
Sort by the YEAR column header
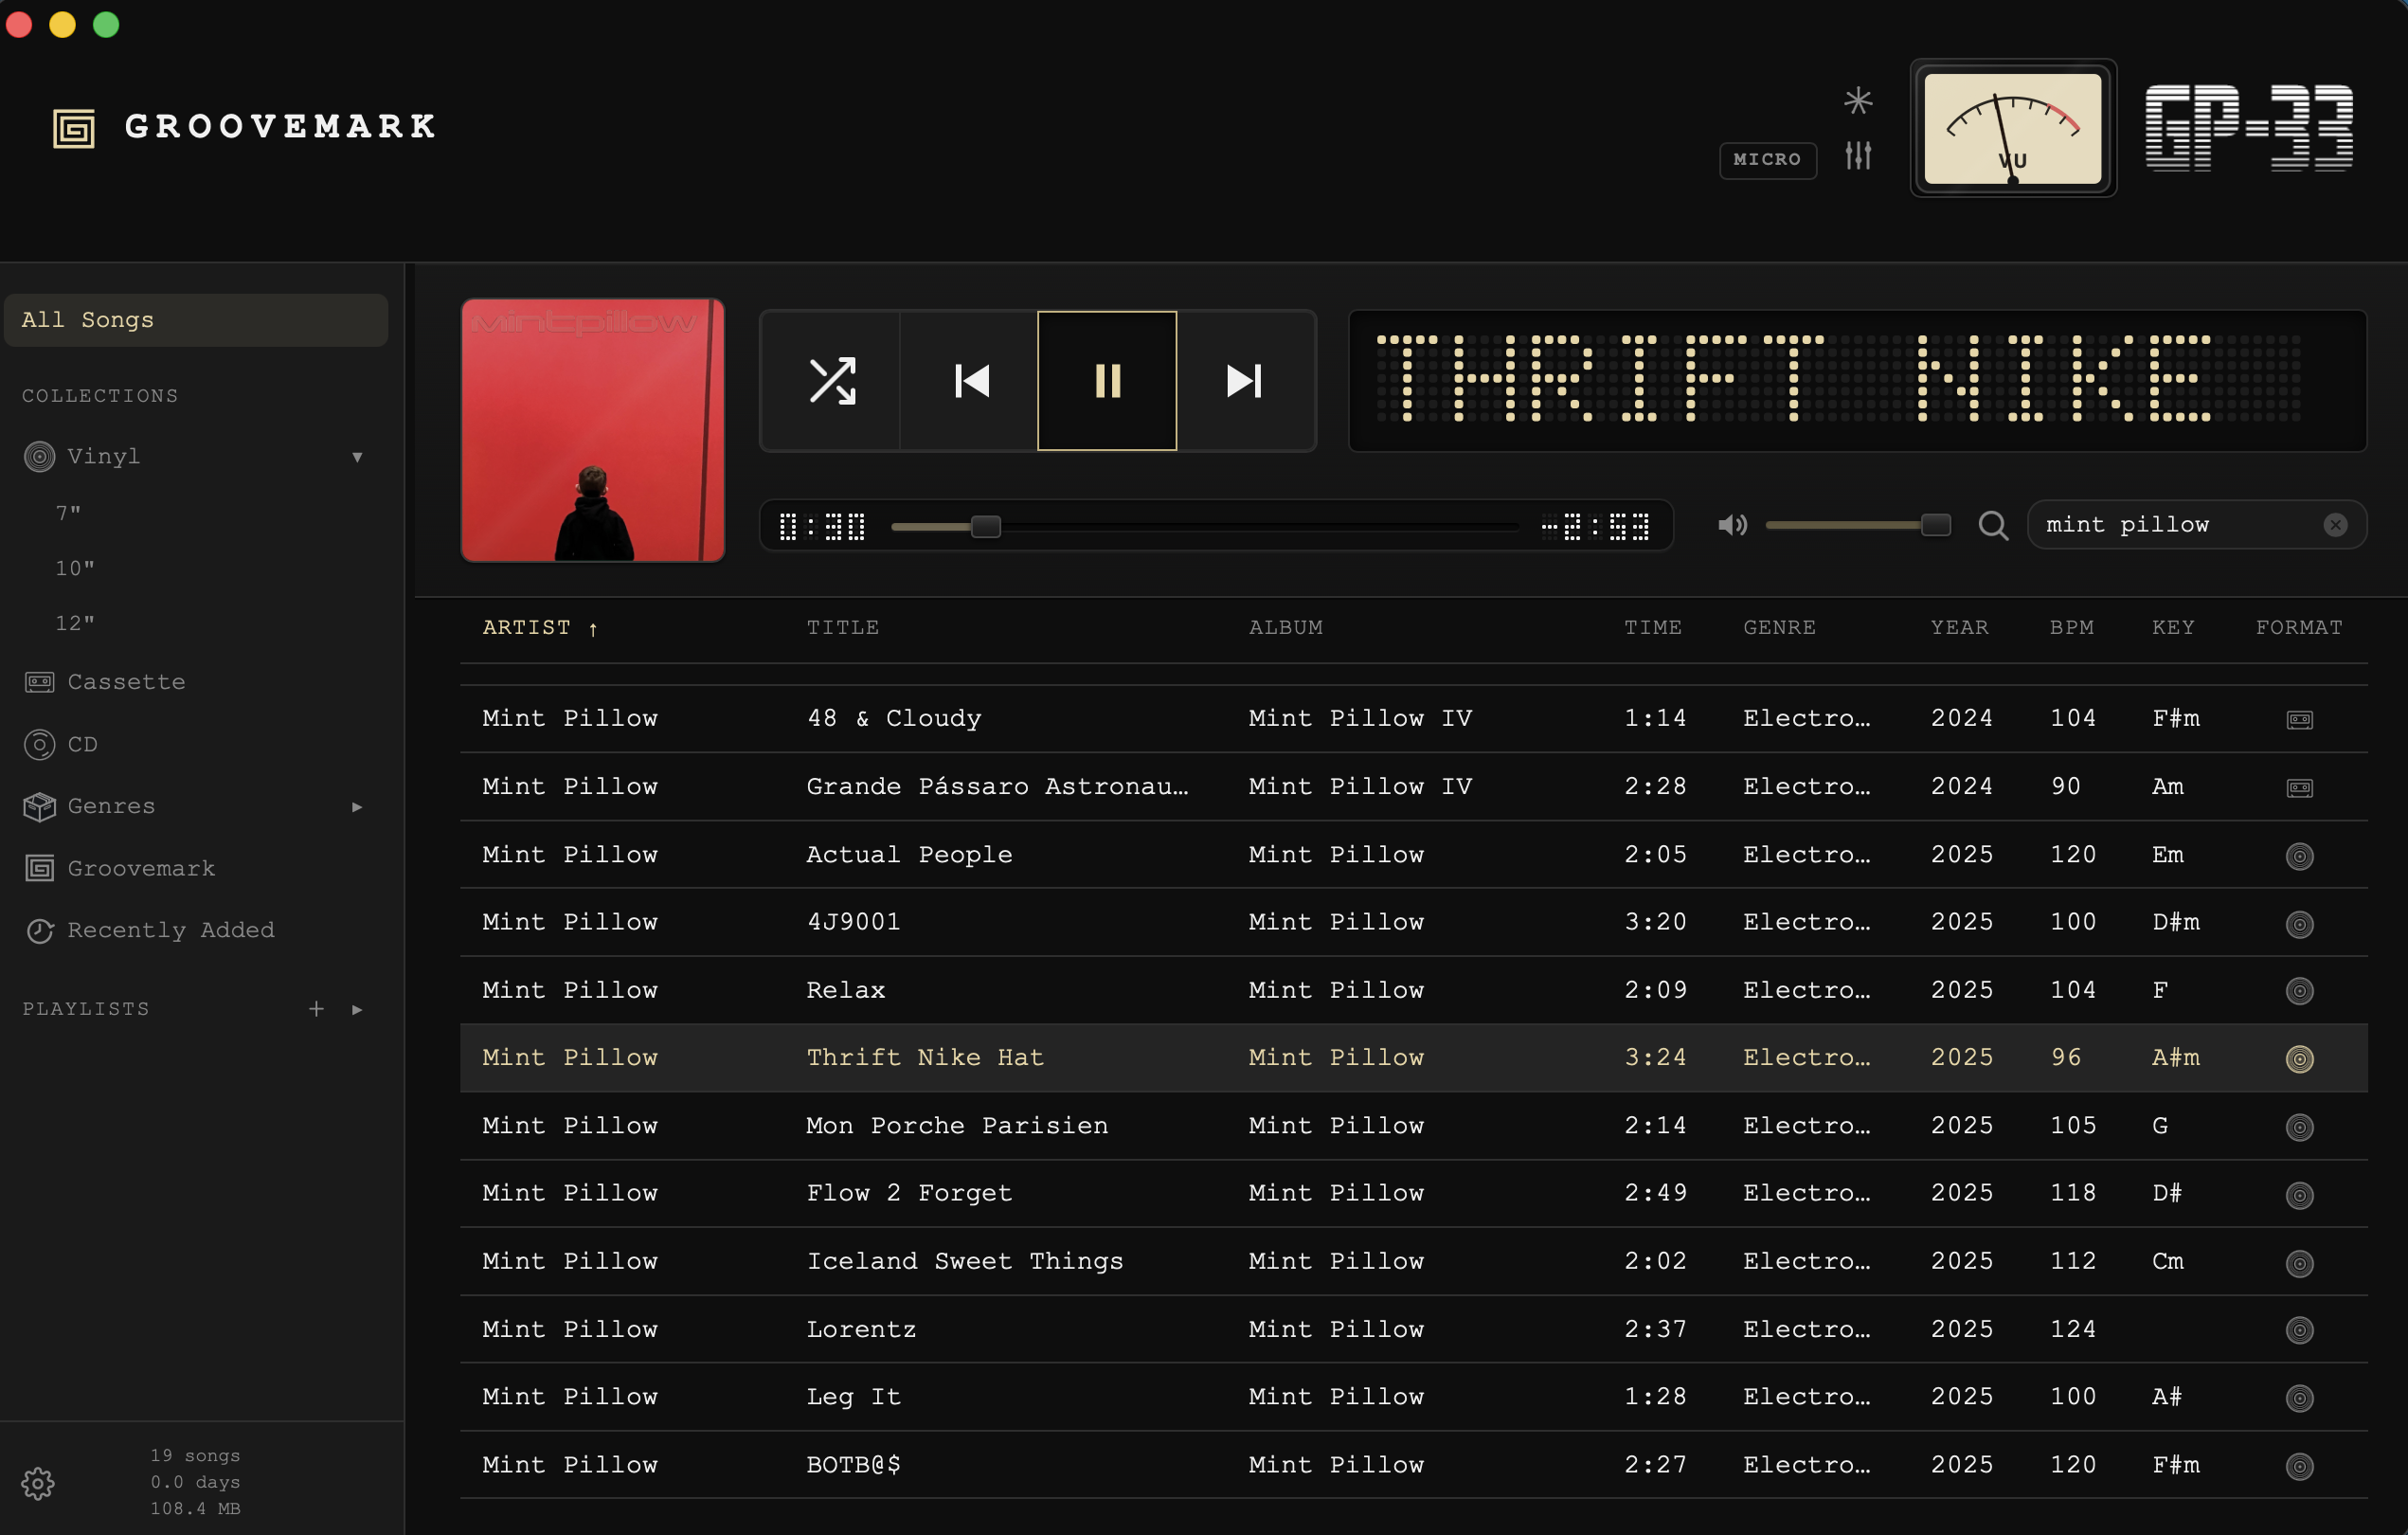(x=1959, y=627)
